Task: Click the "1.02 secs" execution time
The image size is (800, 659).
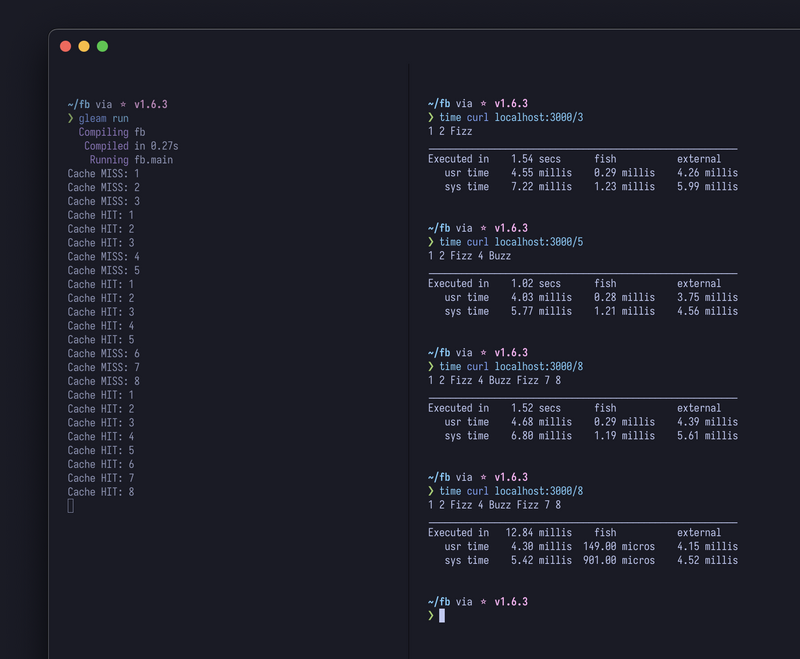Action: coord(536,284)
